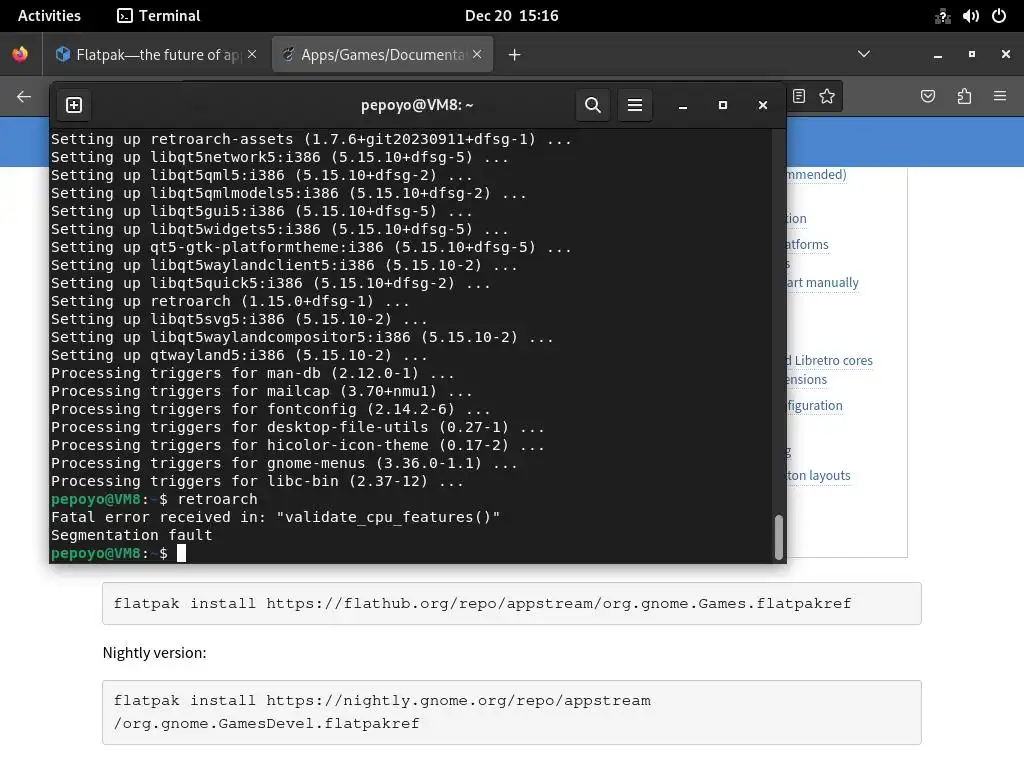This screenshot has height=768, width=1024.
Task: Maximize the terminal window
Action: coord(722,105)
